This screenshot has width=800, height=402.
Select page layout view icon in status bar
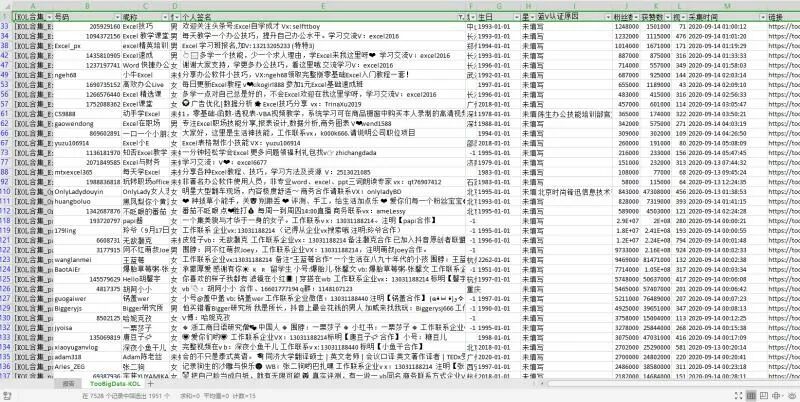(x=764, y=396)
